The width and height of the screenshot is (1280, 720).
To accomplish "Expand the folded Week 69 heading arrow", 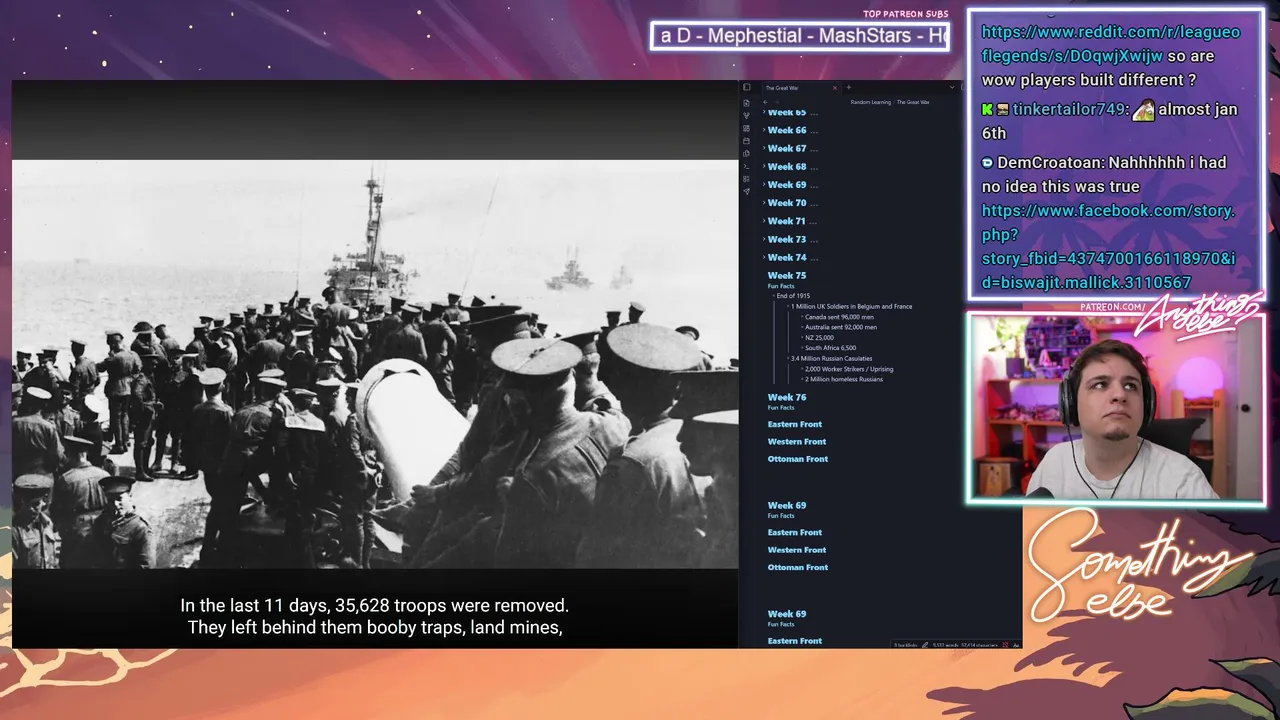I will pyautogui.click(x=765, y=184).
